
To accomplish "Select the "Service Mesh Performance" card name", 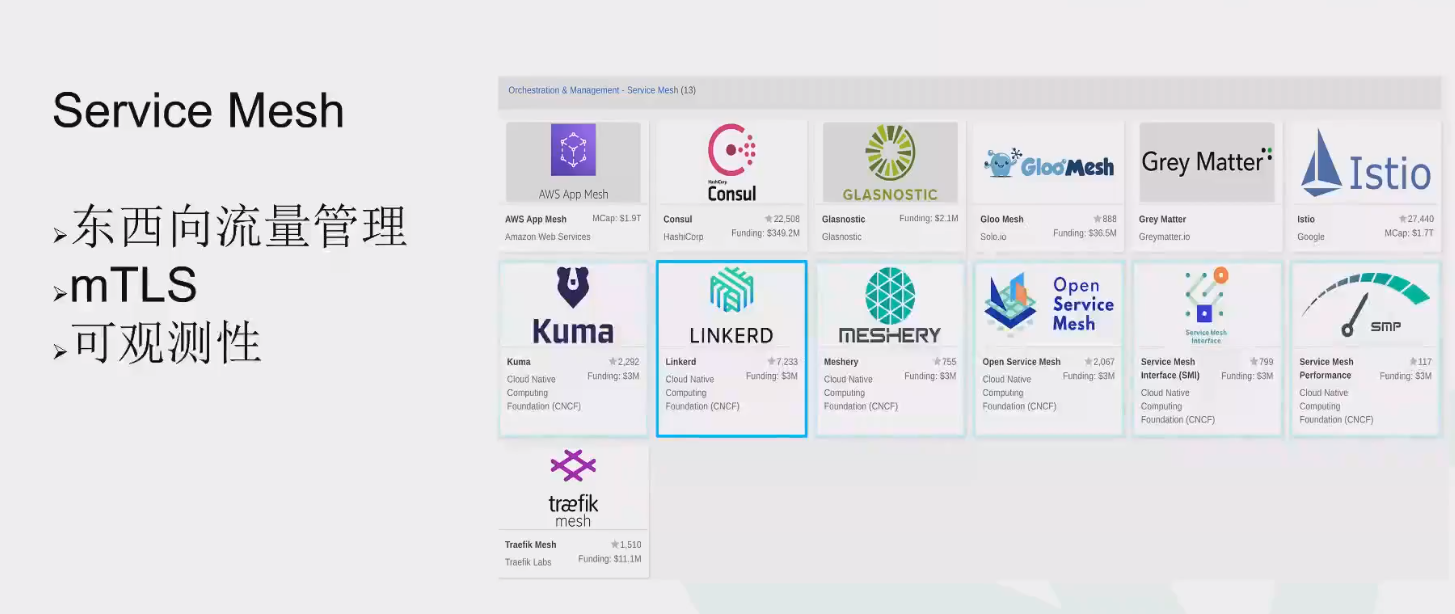I will [1326, 369].
